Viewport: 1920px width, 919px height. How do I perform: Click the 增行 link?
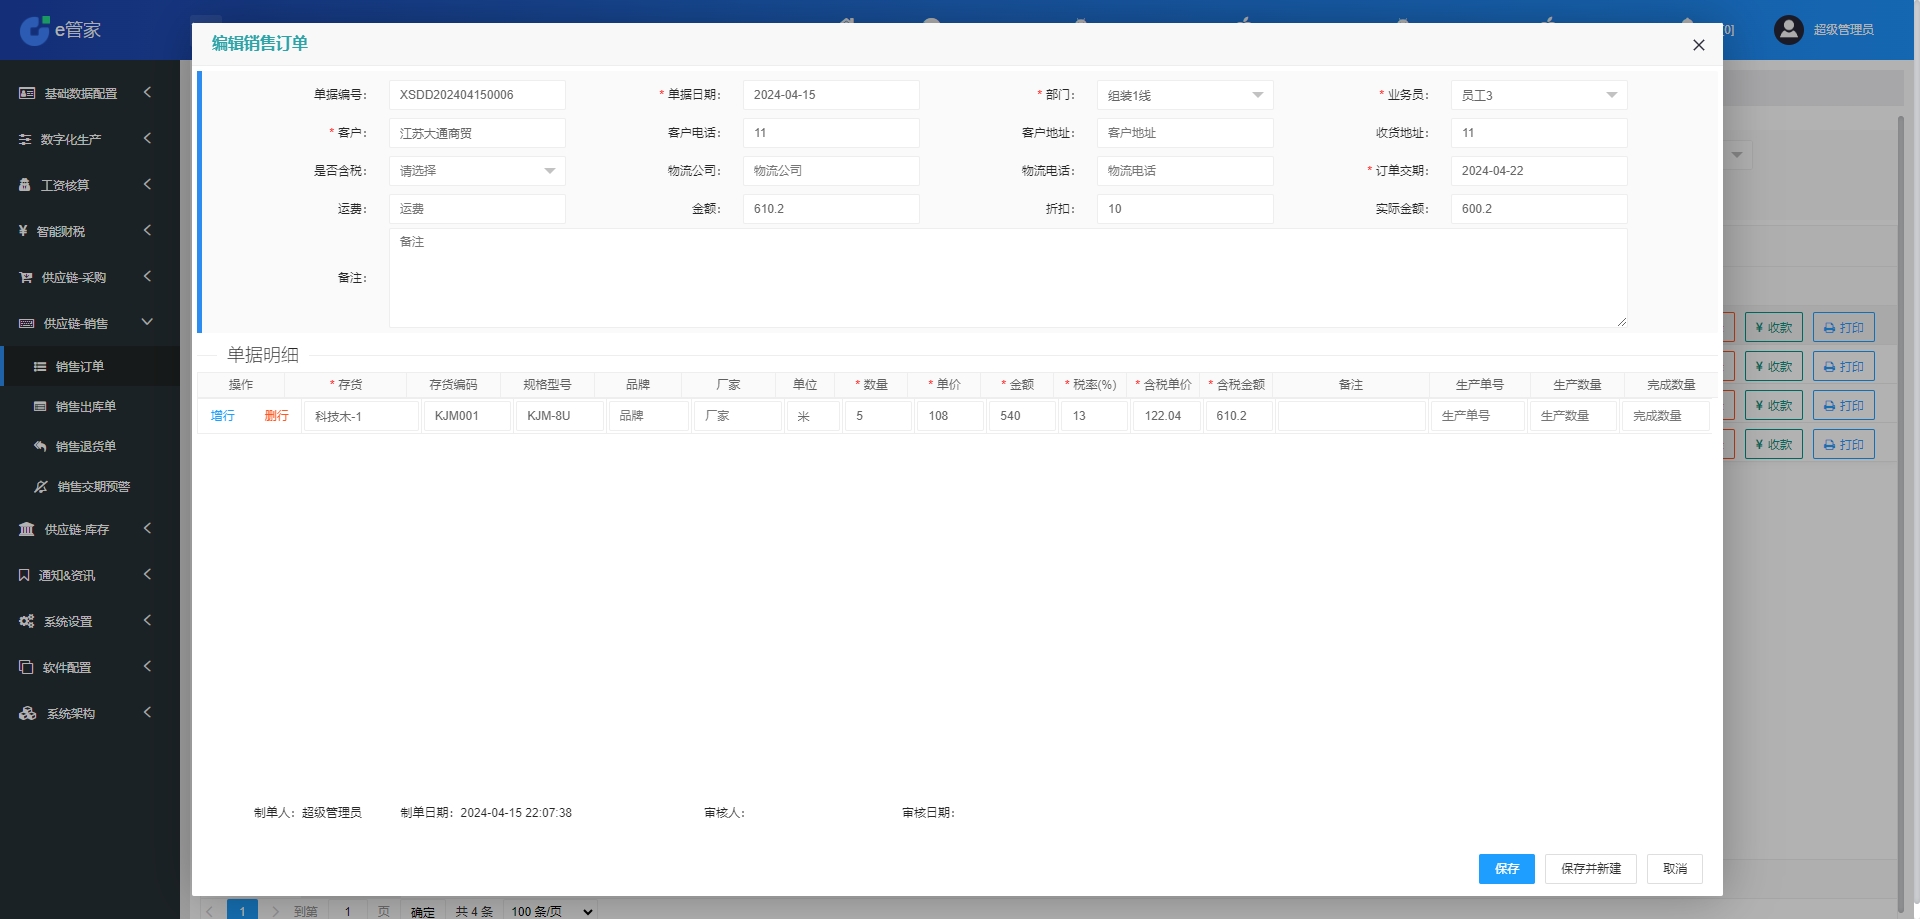click(223, 416)
